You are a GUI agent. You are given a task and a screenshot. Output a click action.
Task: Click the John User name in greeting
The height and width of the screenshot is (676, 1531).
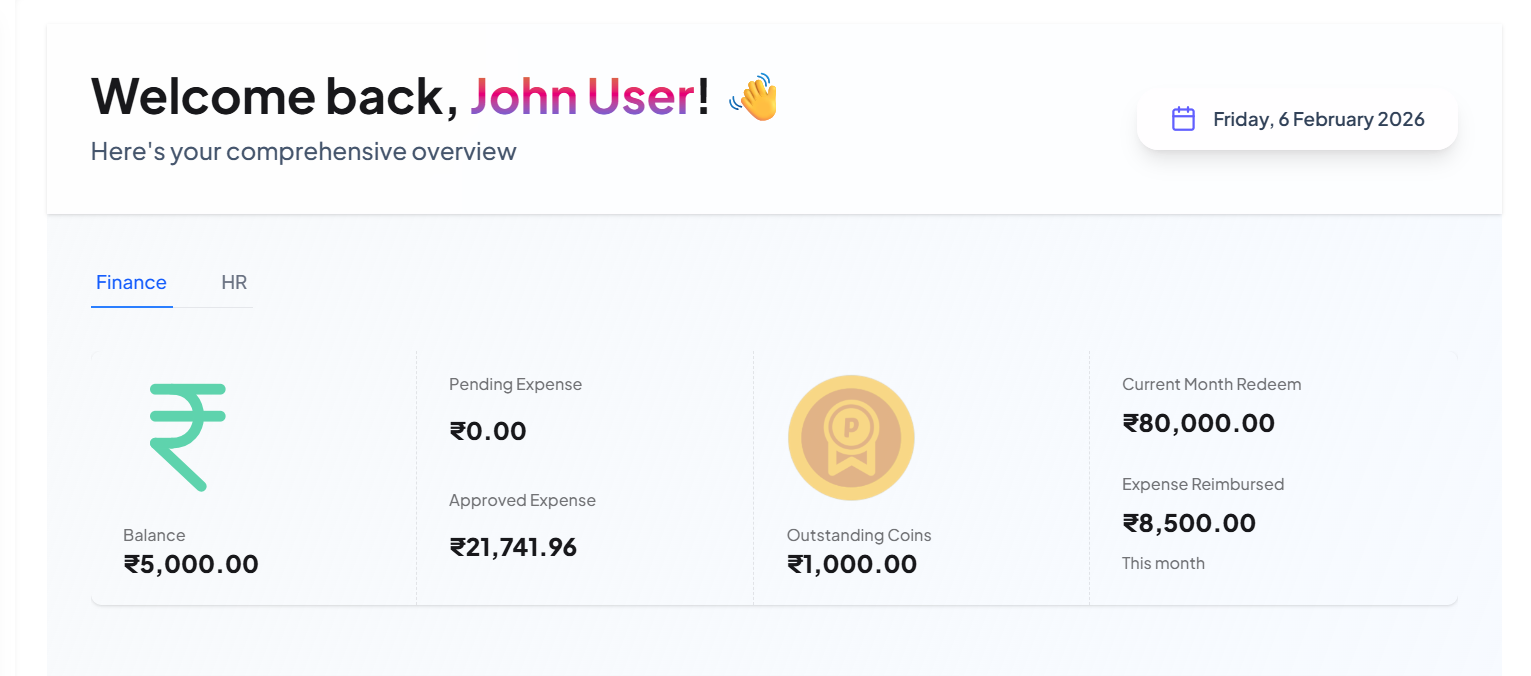pos(581,96)
